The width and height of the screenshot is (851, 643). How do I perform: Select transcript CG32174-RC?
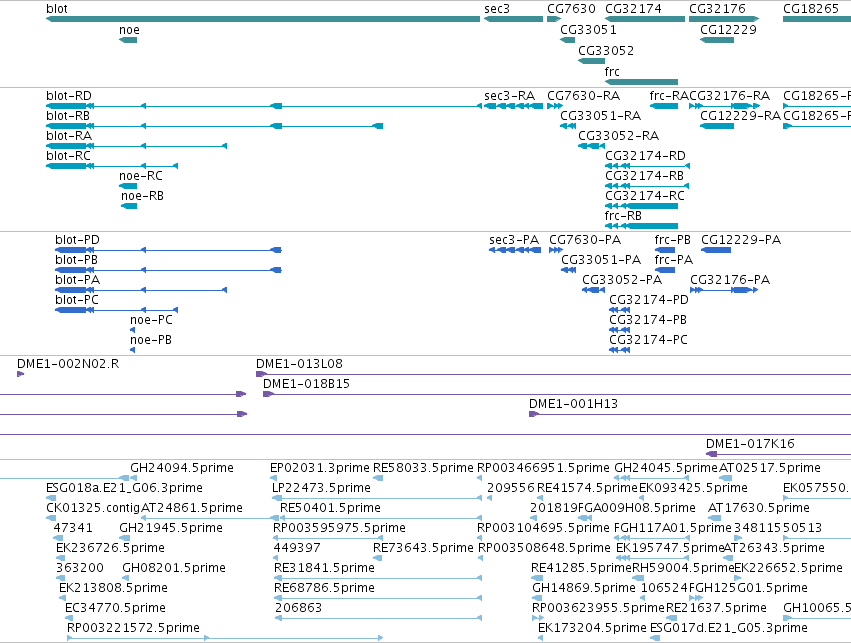coord(645,196)
